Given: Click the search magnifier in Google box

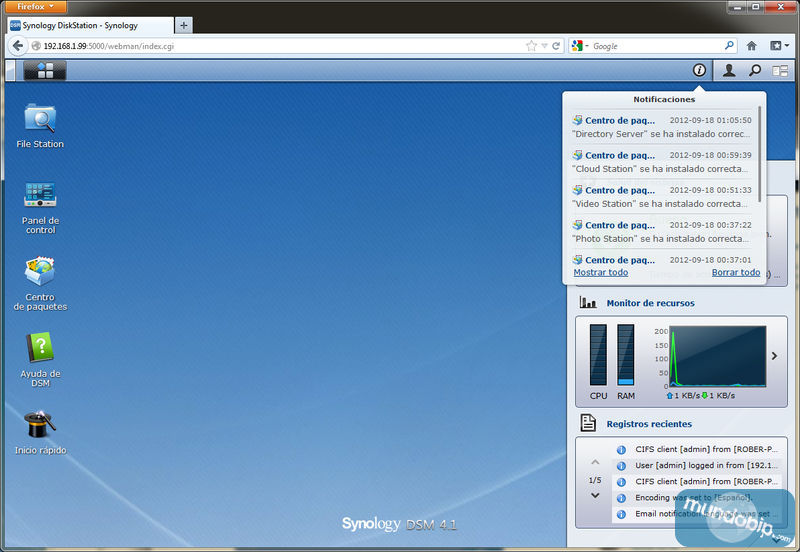Looking at the screenshot, I should (x=729, y=45).
